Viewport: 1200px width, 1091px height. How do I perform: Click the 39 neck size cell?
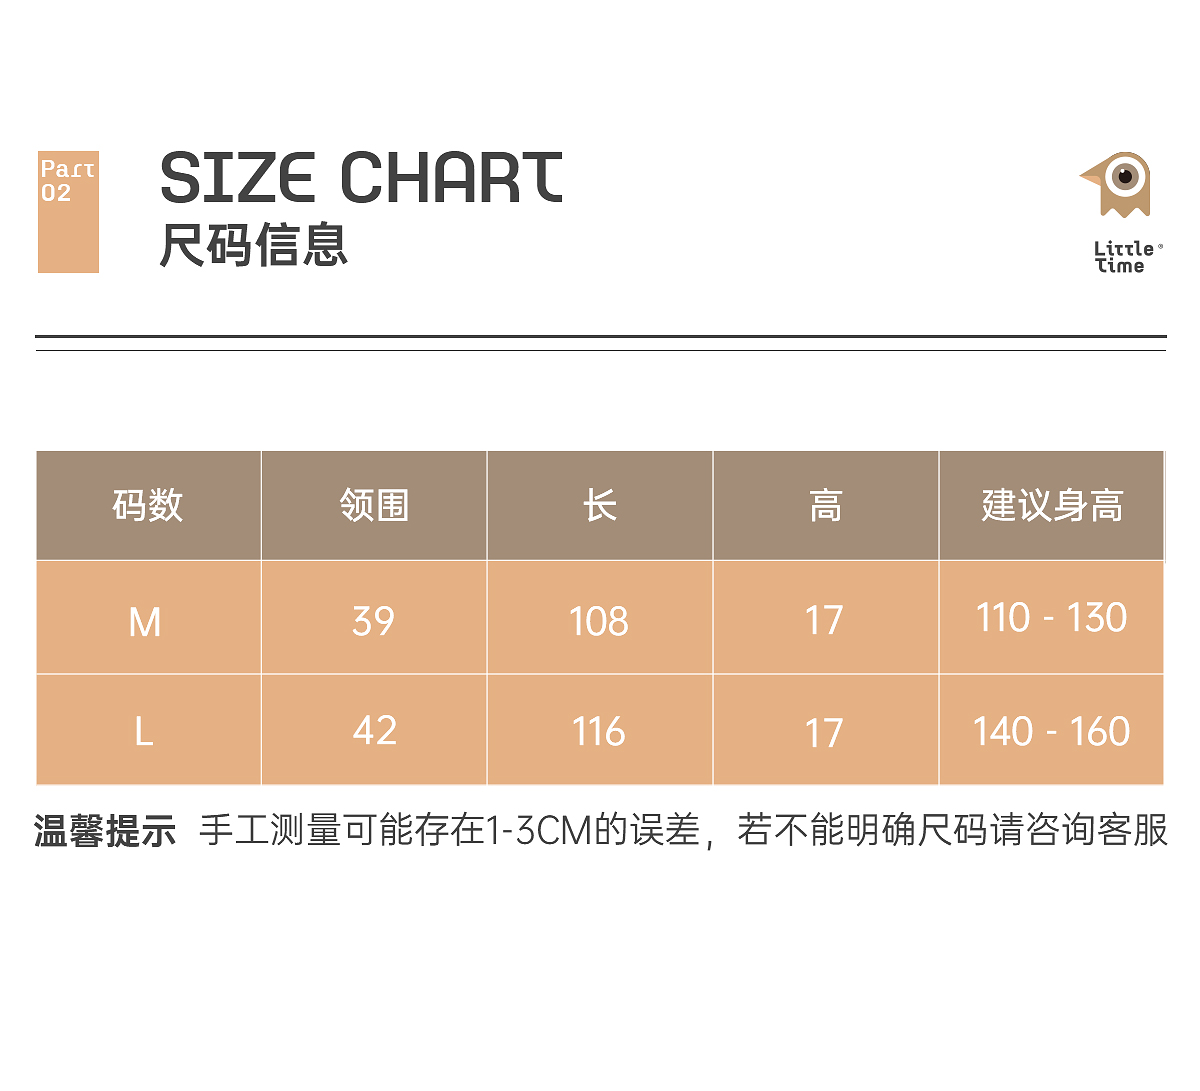click(x=373, y=621)
